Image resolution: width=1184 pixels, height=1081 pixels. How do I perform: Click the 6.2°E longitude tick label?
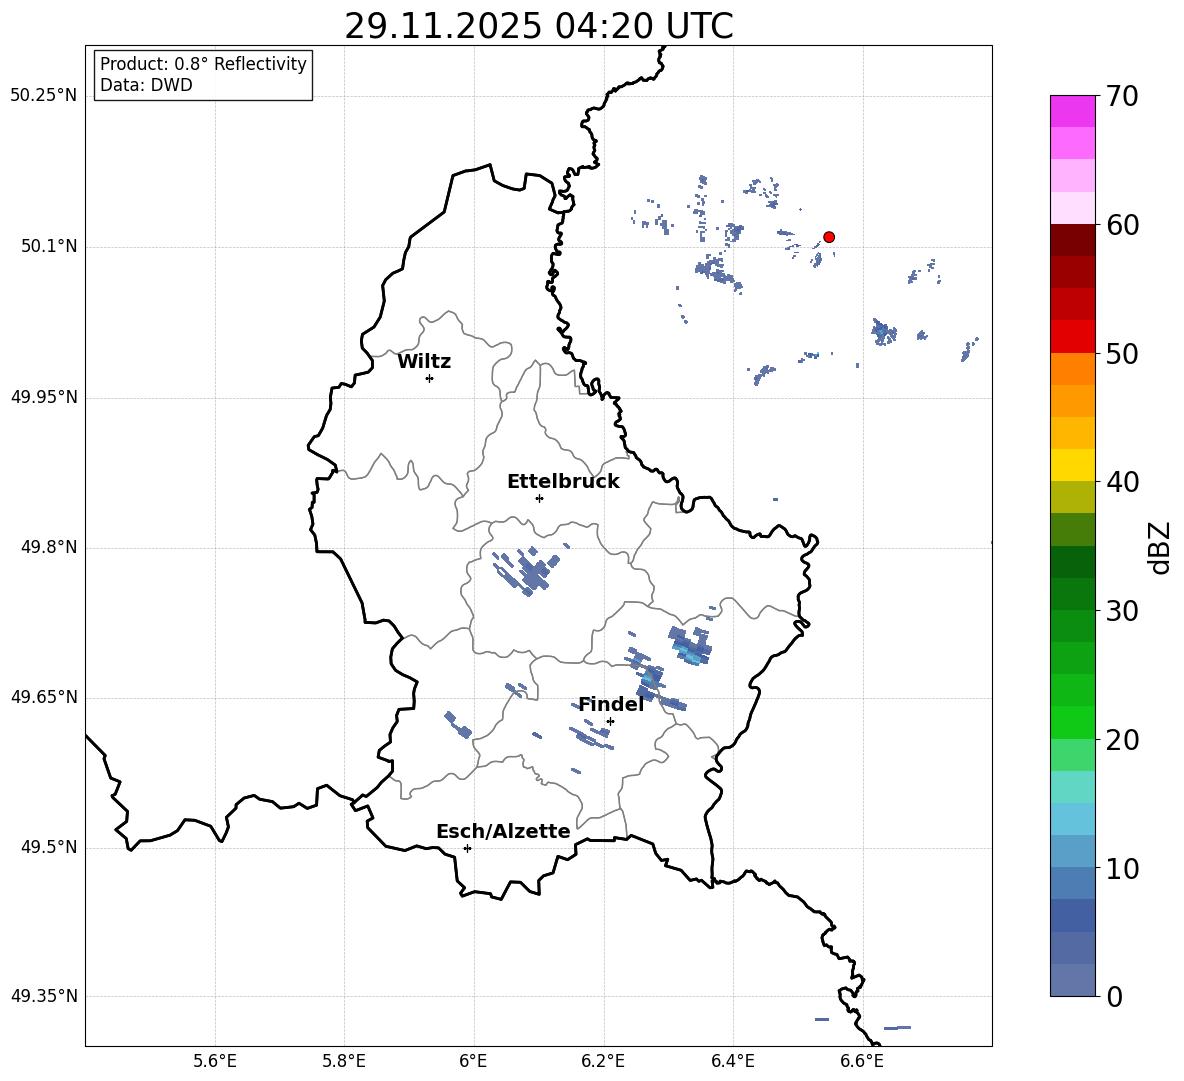(603, 1061)
